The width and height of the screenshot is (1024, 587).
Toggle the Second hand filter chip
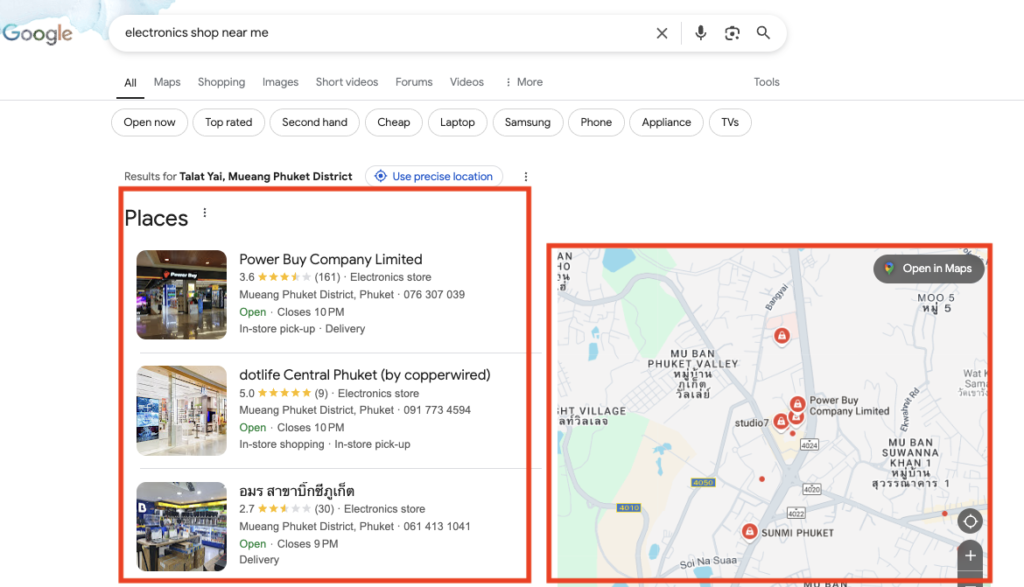pyautogui.click(x=315, y=122)
